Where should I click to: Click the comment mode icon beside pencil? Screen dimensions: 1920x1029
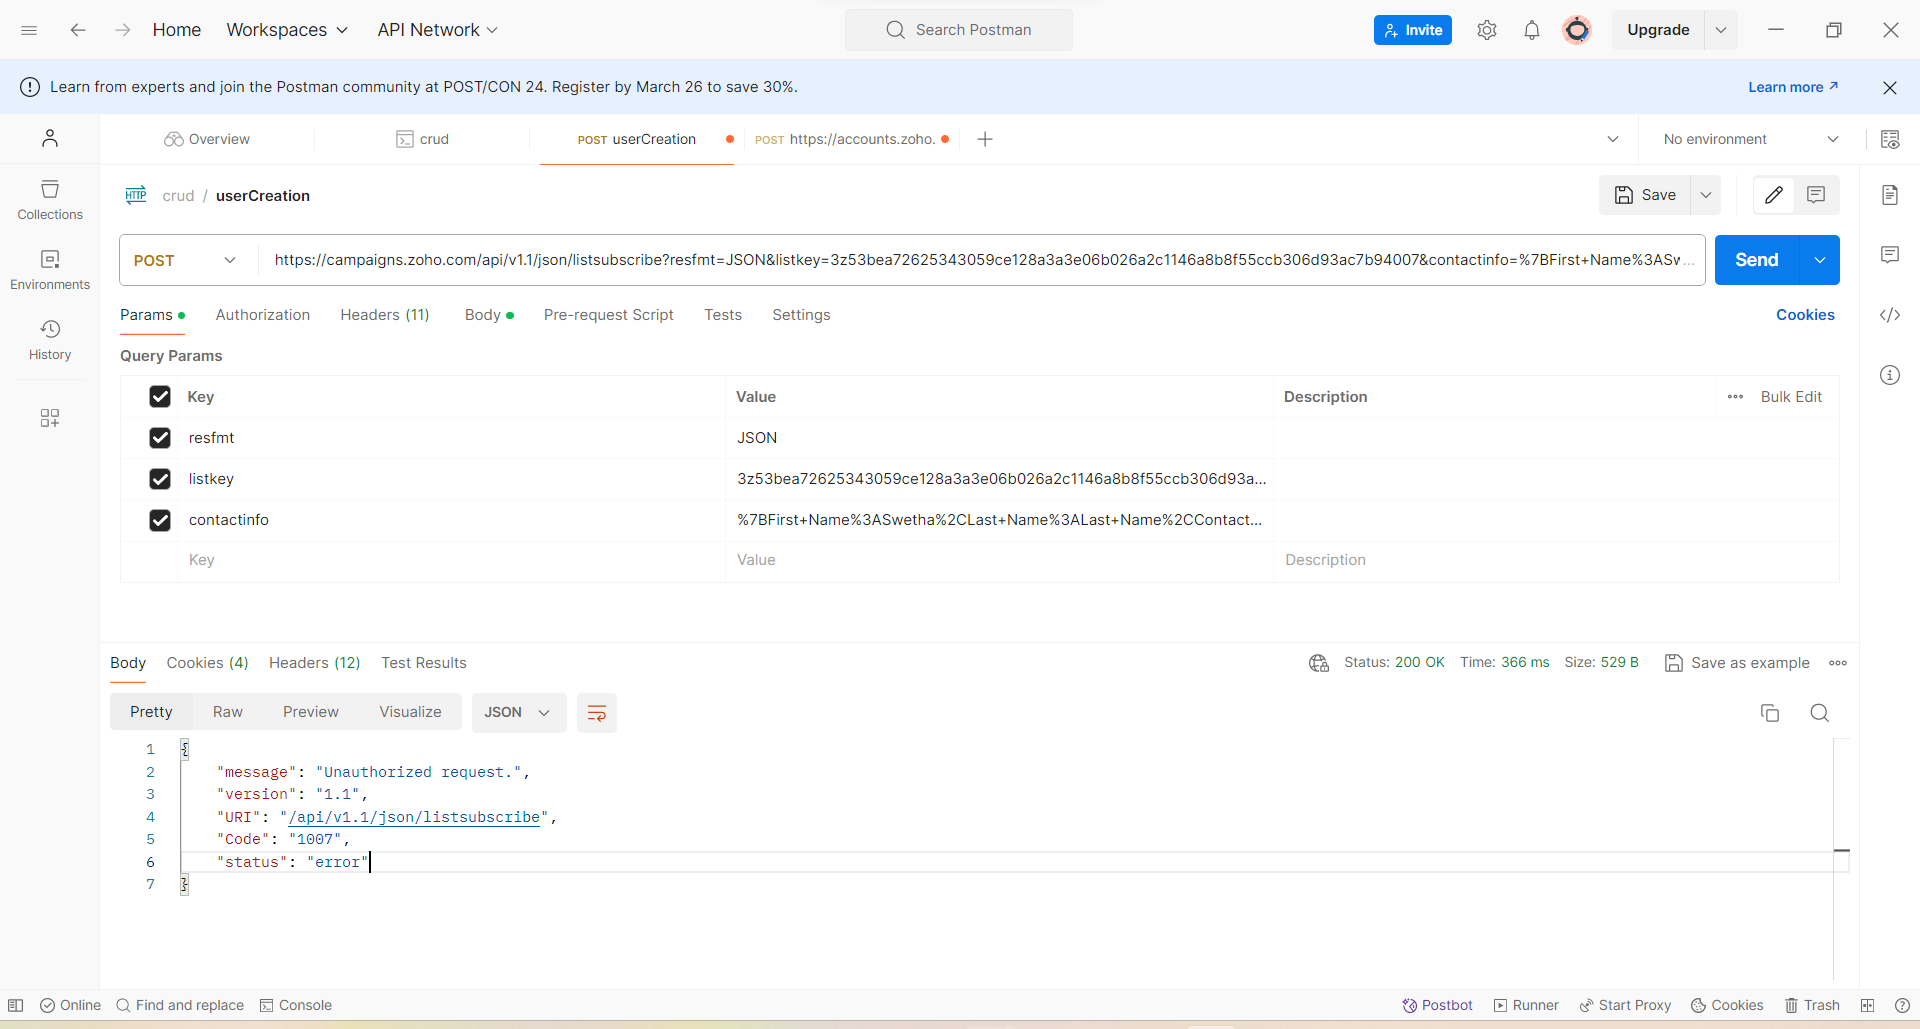[x=1816, y=195]
